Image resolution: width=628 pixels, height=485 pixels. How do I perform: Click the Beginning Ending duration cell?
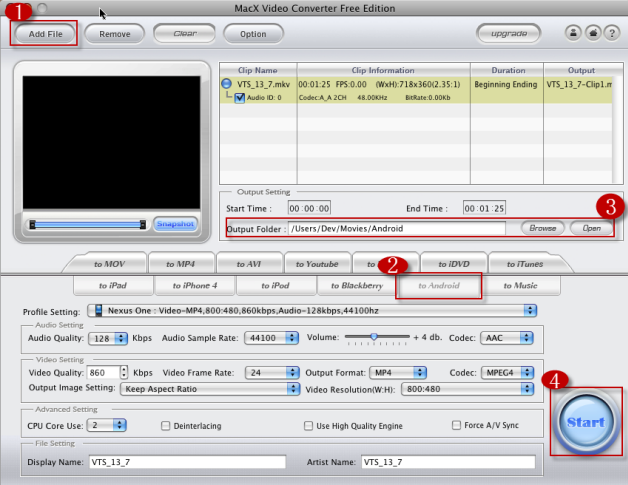(505, 84)
